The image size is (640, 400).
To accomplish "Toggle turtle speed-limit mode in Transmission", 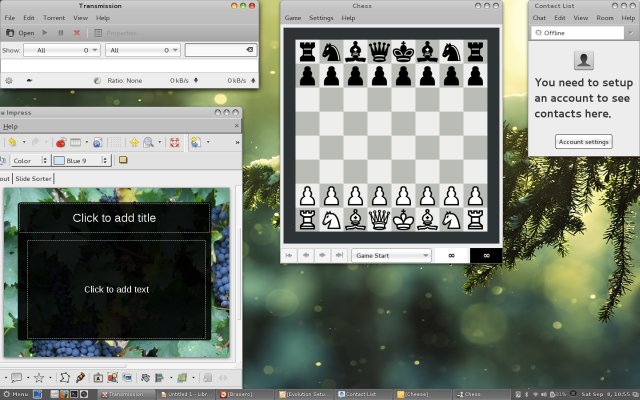I will click(28, 80).
